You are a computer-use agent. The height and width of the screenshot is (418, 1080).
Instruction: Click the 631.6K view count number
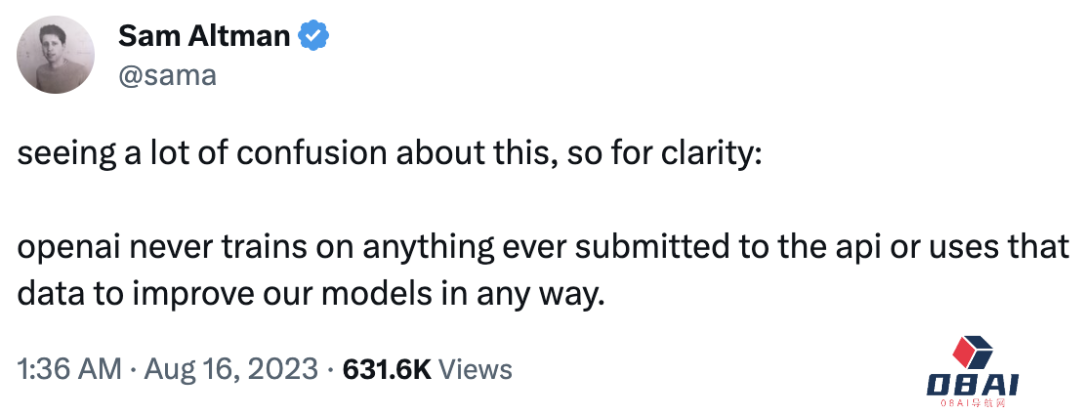[386, 369]
